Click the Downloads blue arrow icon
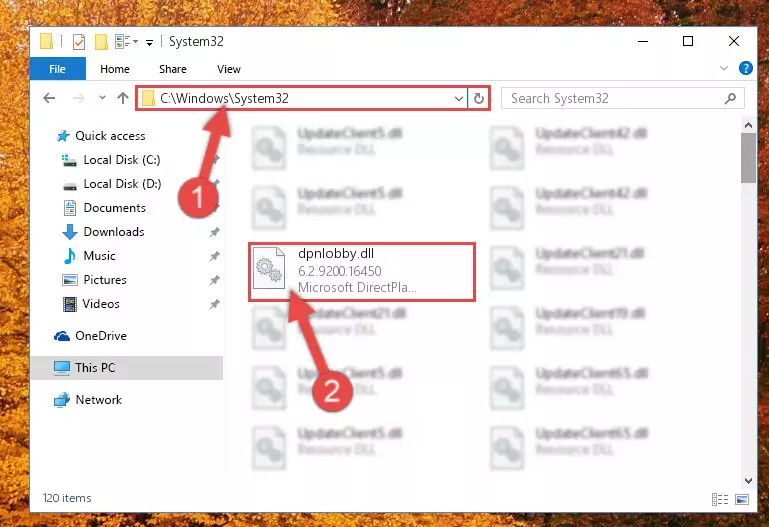 [70, 232]
